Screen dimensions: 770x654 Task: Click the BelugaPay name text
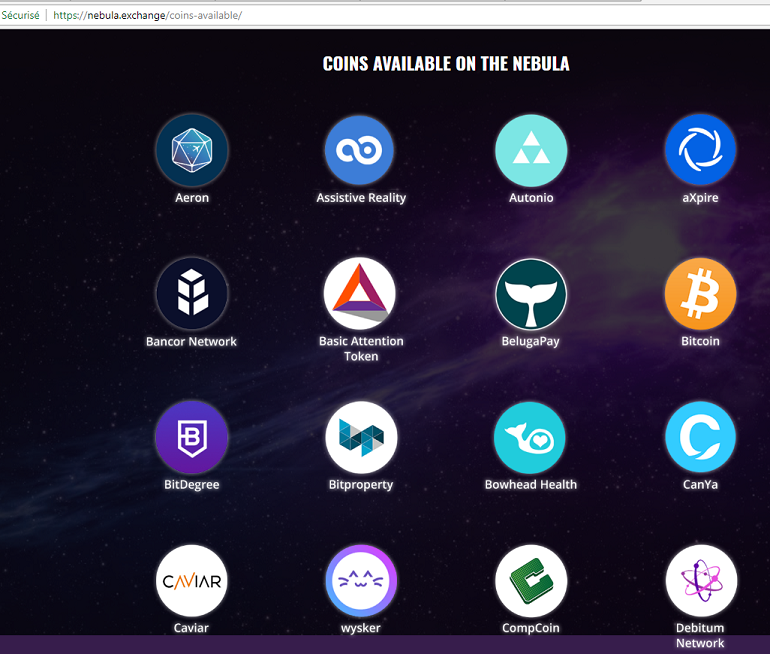[x=531, y=342]
